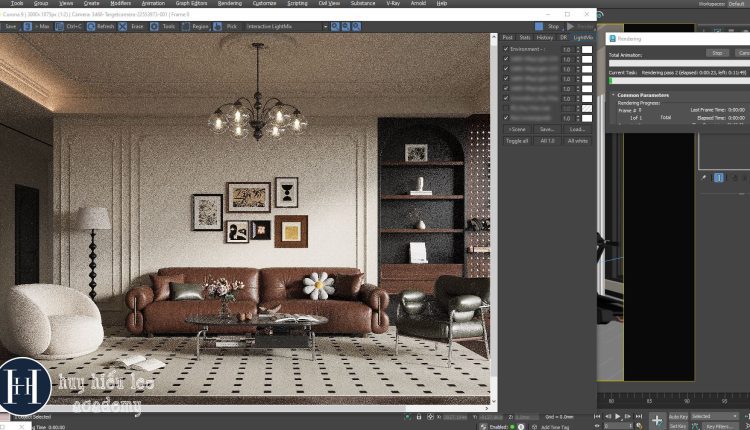
Task: Toggle the fifth LightMix layer checkbox
Action: 506,88
